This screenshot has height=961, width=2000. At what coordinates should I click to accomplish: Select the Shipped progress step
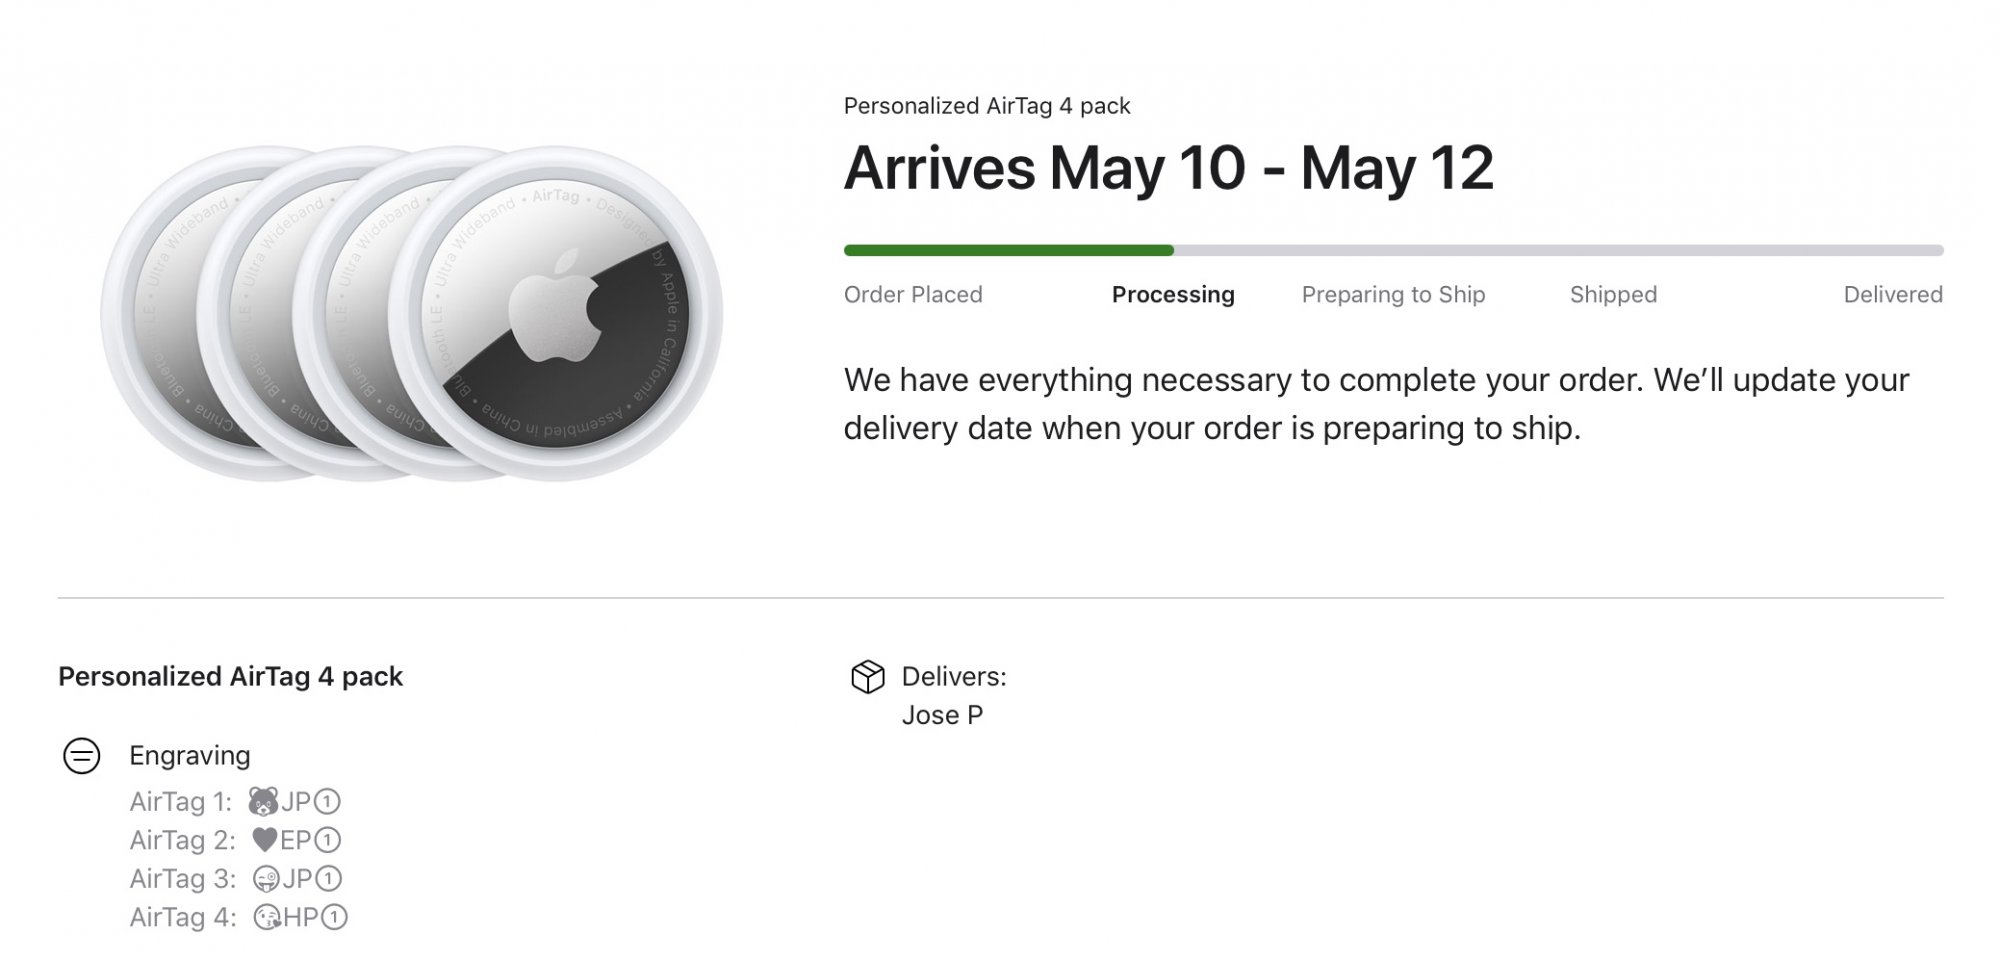[1613, 295]
